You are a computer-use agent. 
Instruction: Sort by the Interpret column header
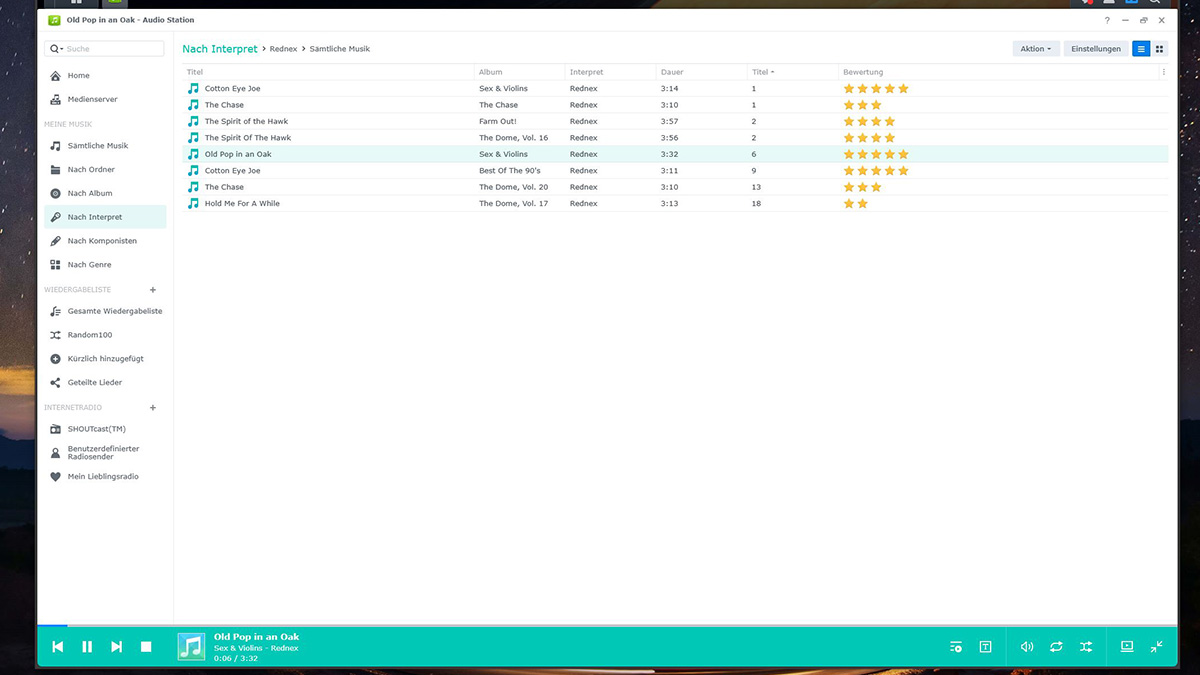tap(610, 72)
